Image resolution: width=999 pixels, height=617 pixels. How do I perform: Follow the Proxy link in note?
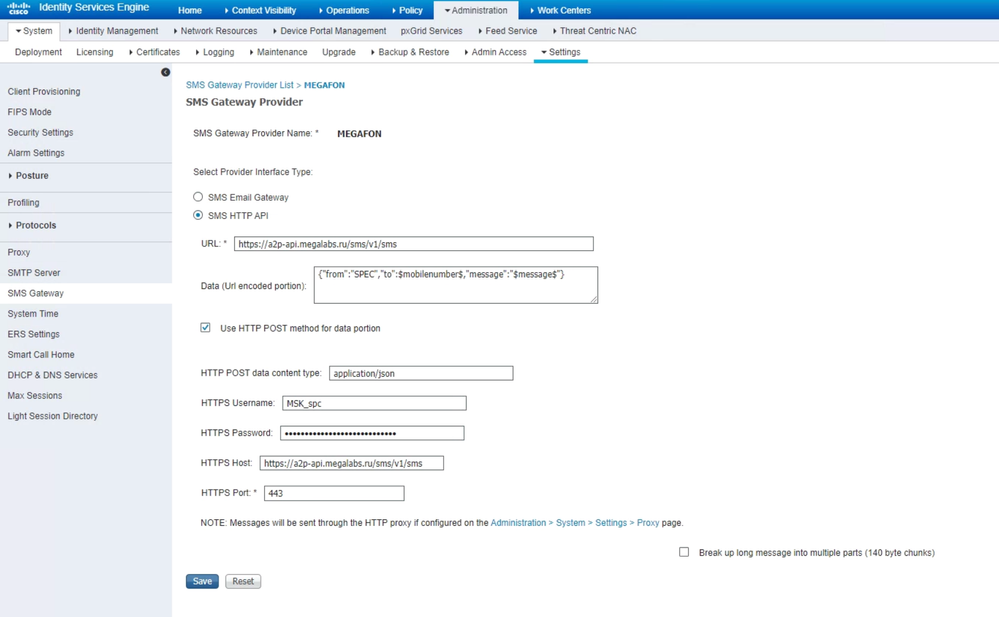(x=648, y=523)
